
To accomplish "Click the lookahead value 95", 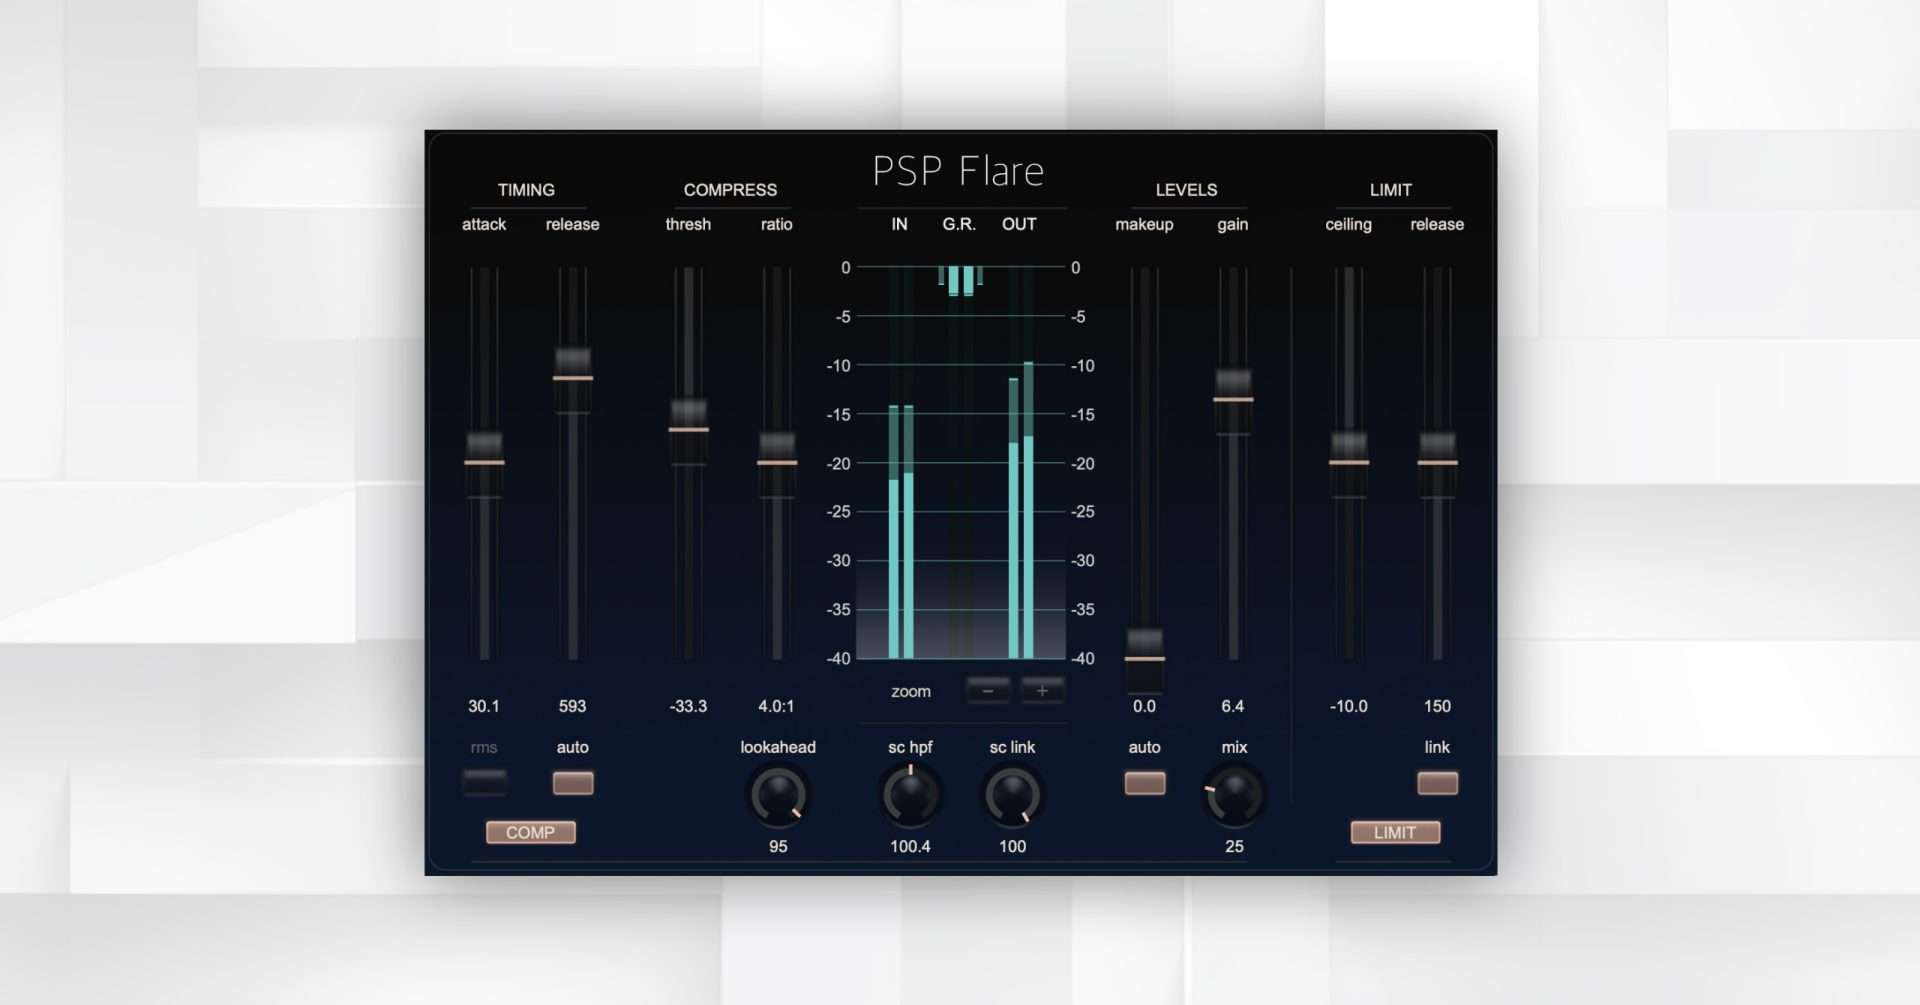I will click(778, 846).
